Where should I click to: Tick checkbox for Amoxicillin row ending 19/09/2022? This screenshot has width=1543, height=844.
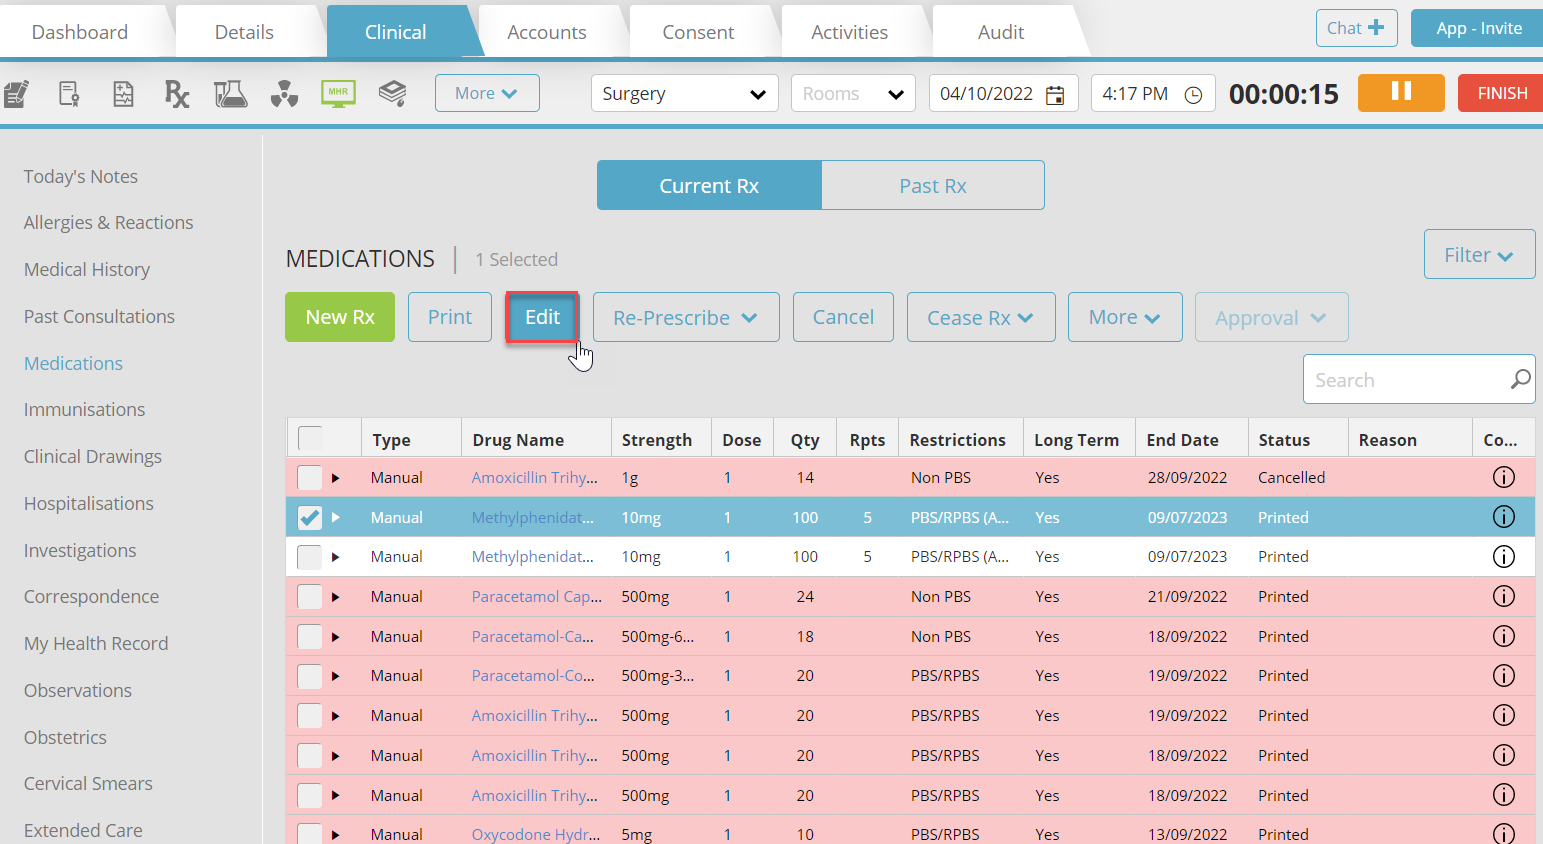coord(310,716)
